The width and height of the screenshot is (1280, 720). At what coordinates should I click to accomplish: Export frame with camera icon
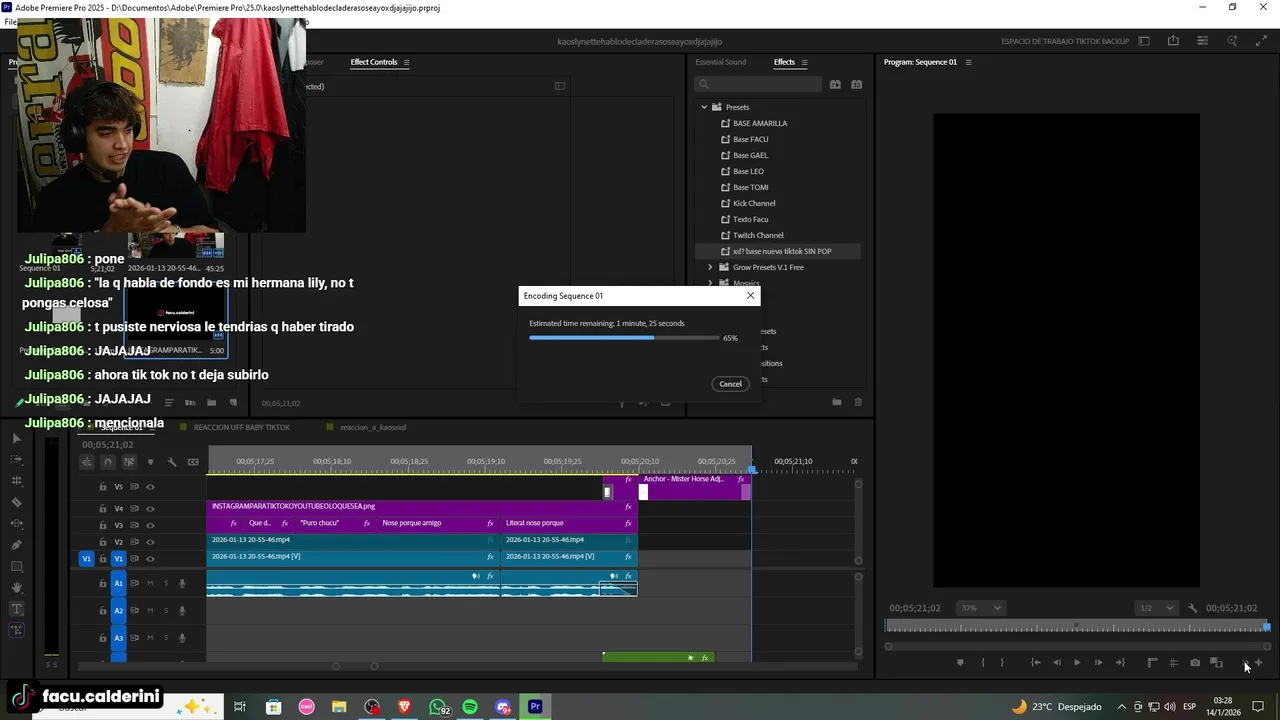[1195, 662]
